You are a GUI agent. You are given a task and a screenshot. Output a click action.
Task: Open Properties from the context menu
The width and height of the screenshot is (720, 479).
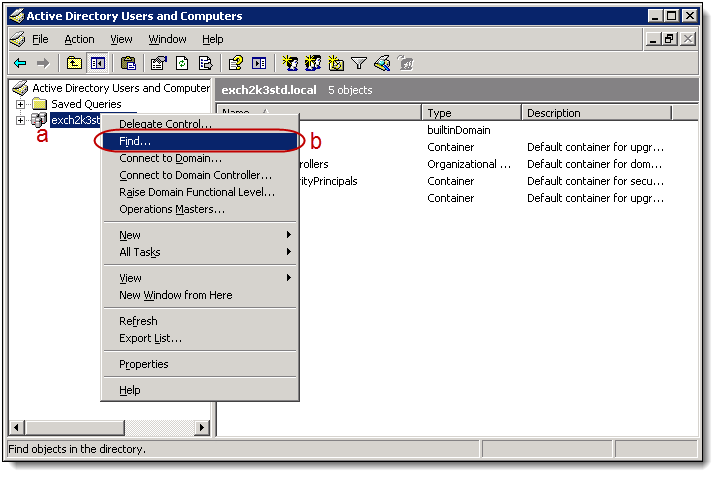coord(200,364)
